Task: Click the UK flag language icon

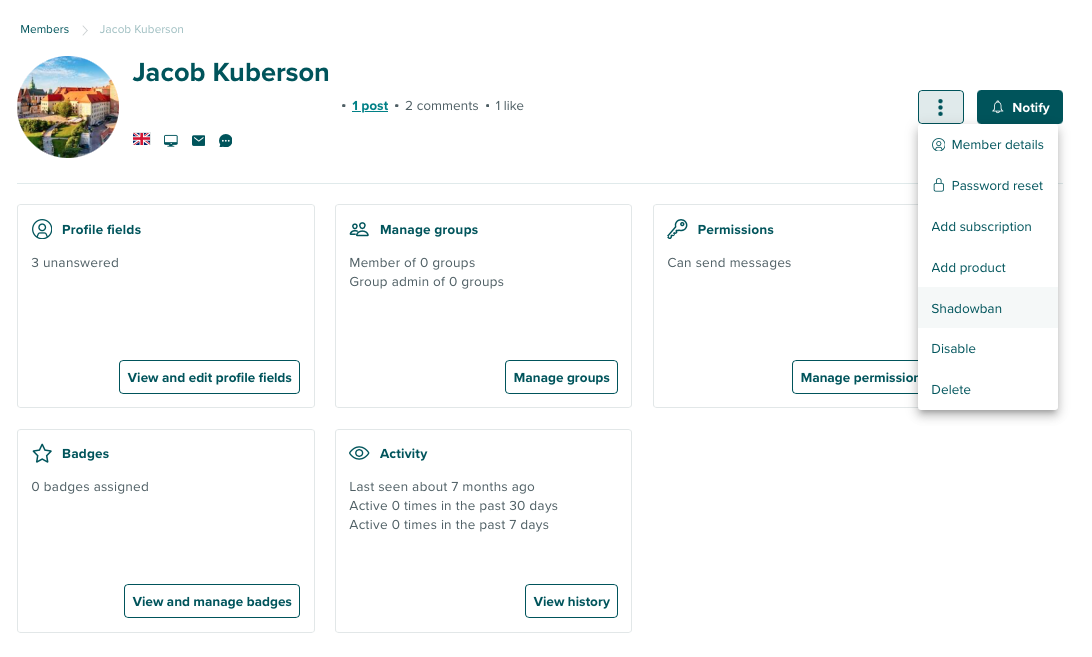Action: pyautogui.click(x=142, y=140)
